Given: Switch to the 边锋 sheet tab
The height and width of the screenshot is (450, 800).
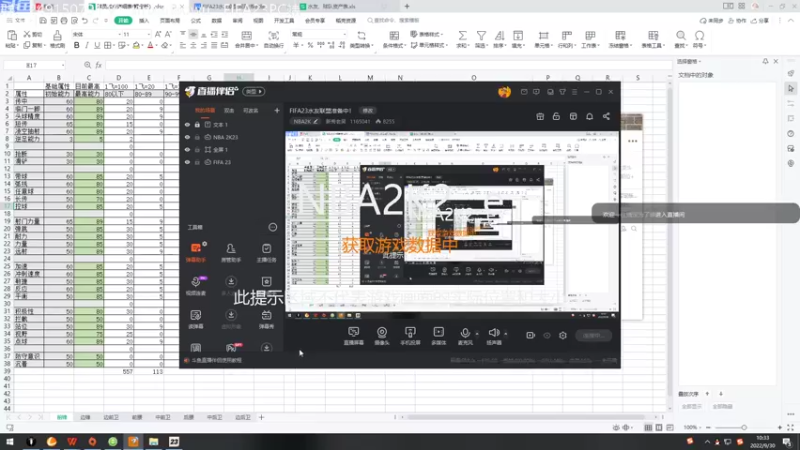Looking at the screenshot, I should click(x=85, y=417).
